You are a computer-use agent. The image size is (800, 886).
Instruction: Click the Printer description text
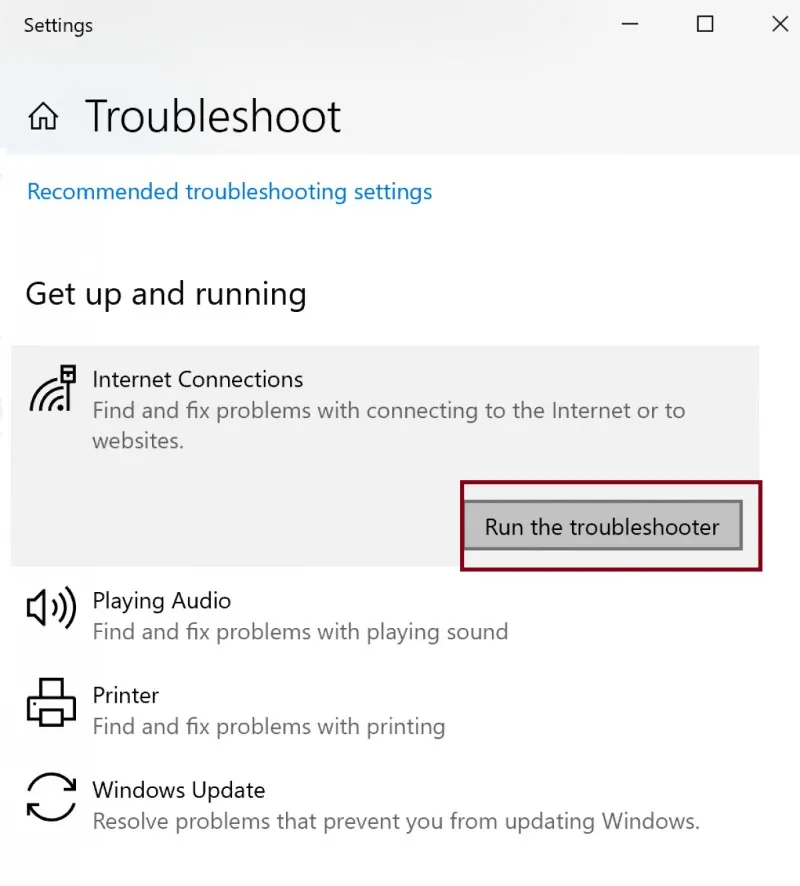point(268,727)
